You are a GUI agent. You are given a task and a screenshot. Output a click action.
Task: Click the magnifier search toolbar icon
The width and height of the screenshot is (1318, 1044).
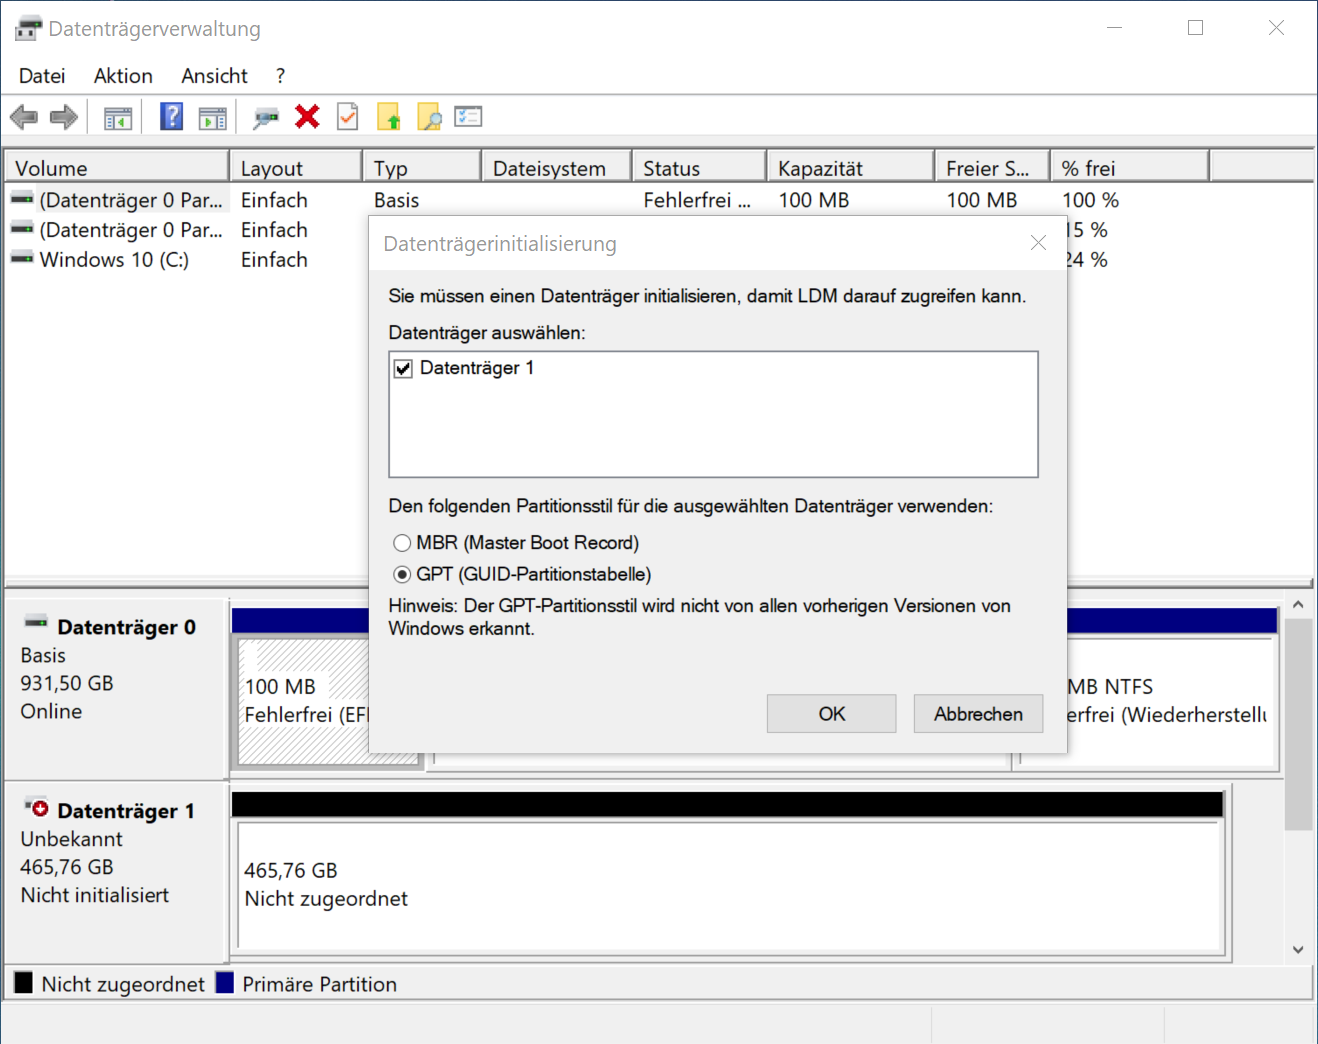[x=429, y=117]
